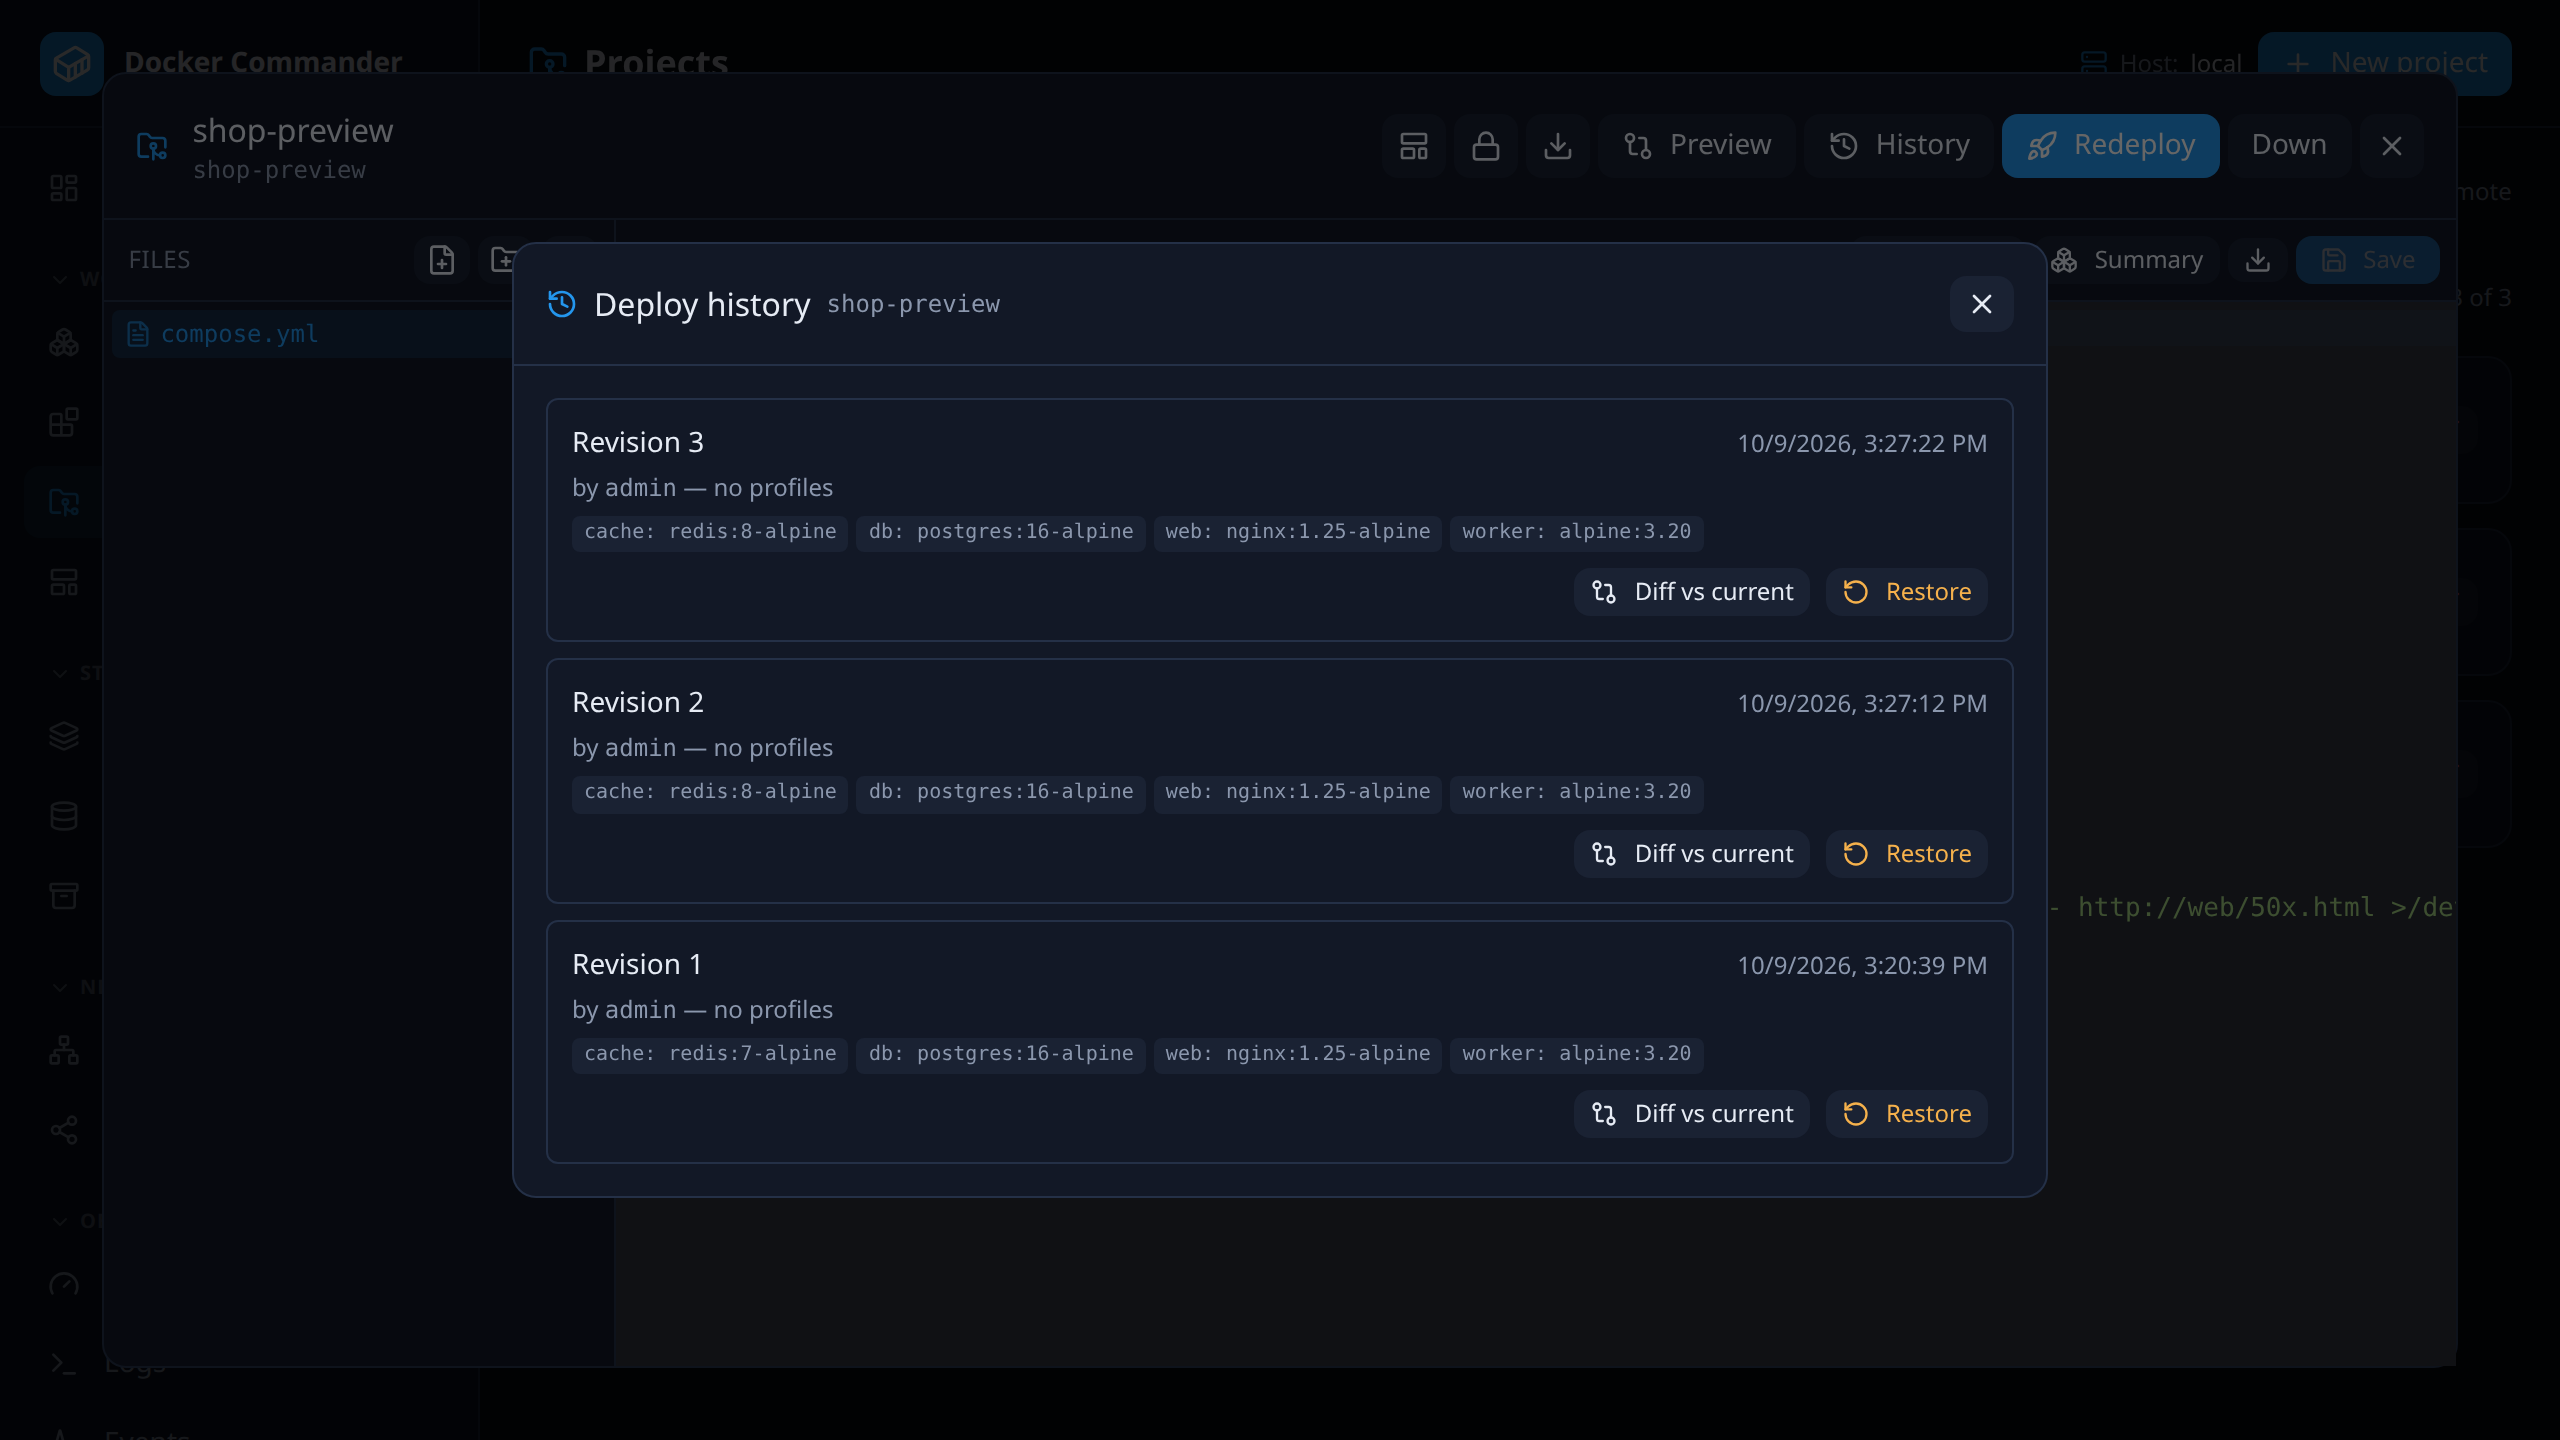Open the networks icon in sidebar

[x=64, y=1050]
